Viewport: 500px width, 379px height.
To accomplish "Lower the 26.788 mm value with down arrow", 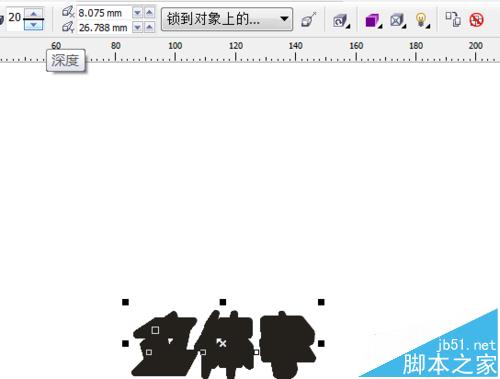I will point(137,27).
